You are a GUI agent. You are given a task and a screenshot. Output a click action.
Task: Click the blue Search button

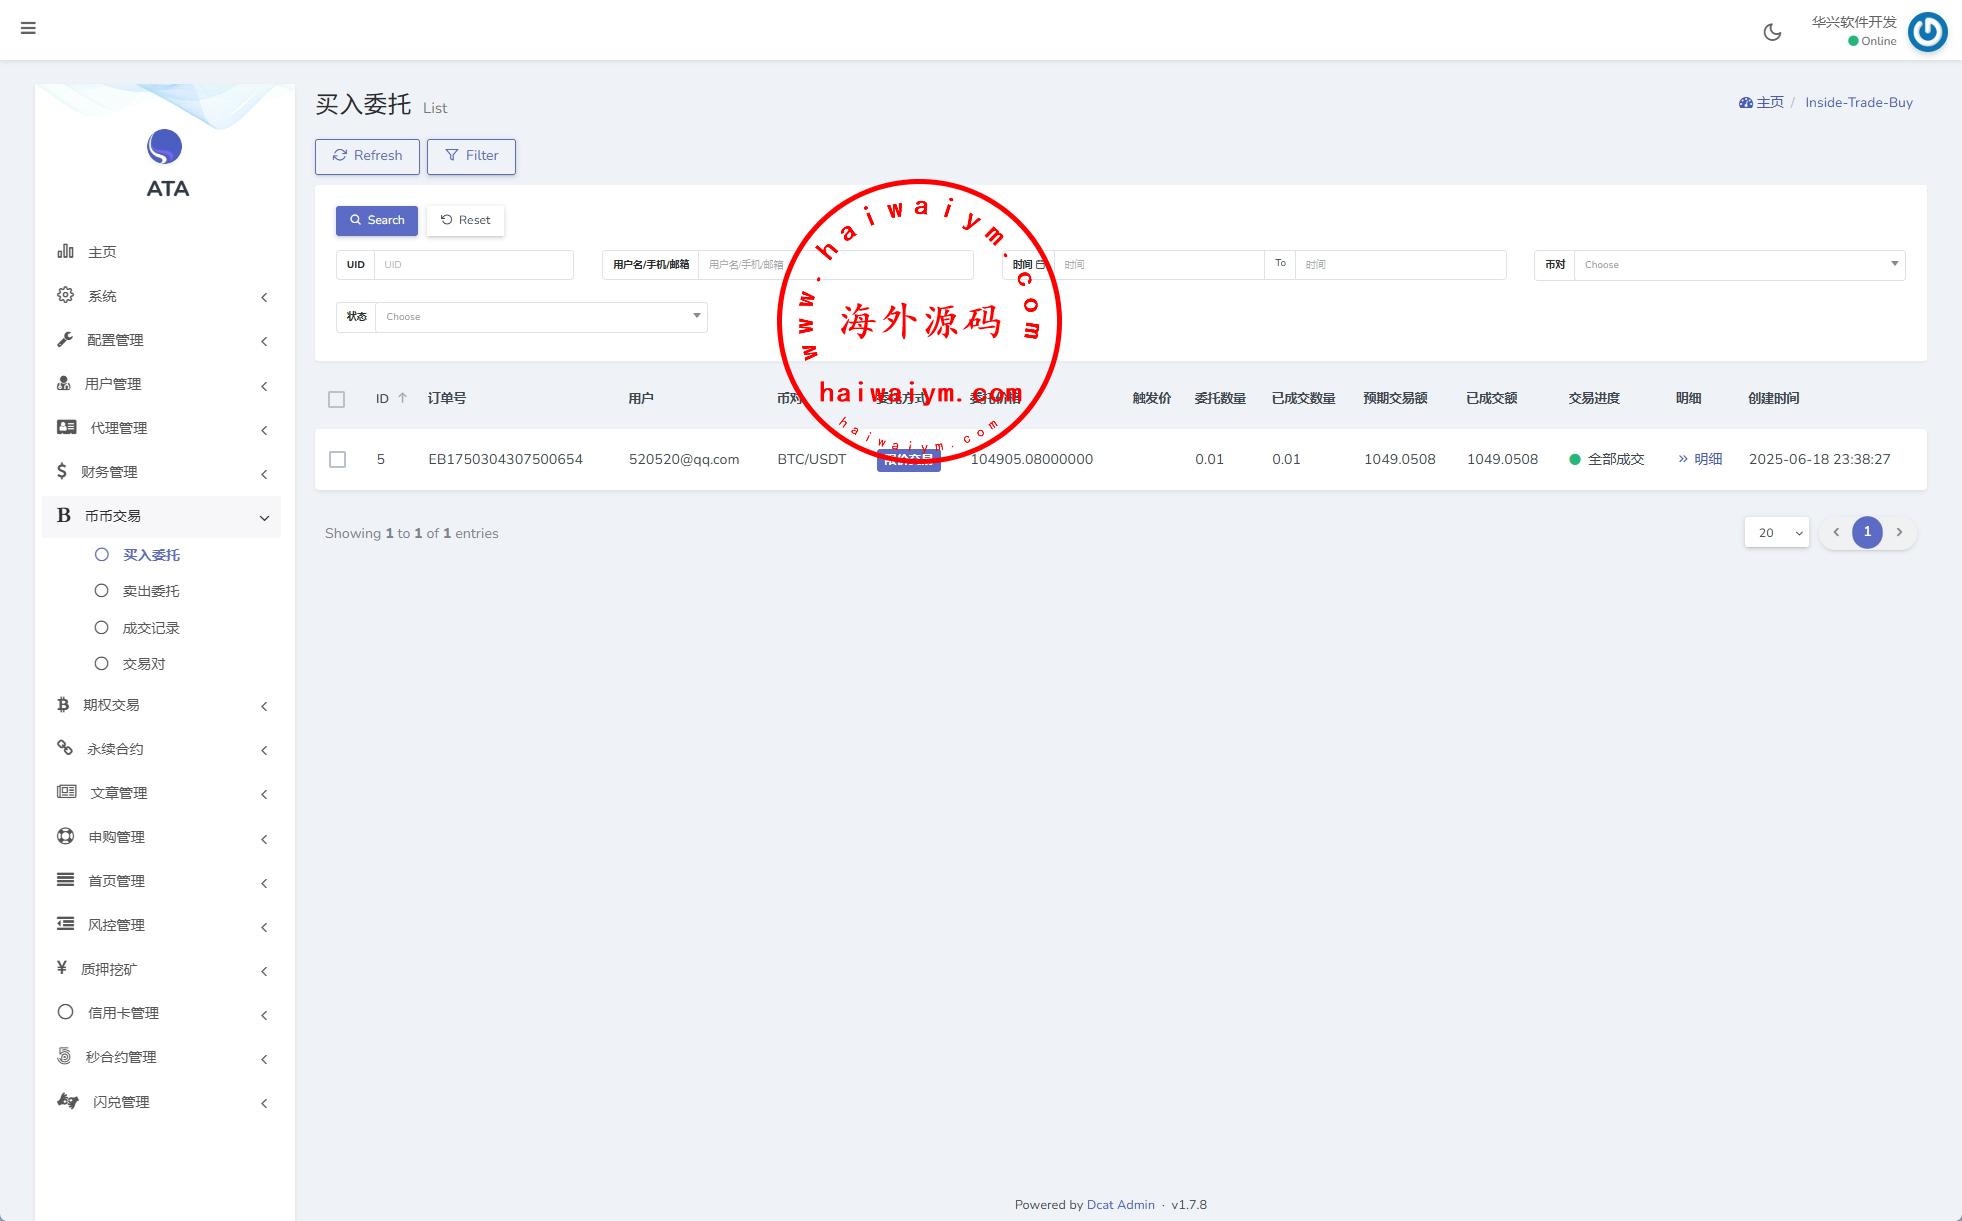click(x=376, y=220)
